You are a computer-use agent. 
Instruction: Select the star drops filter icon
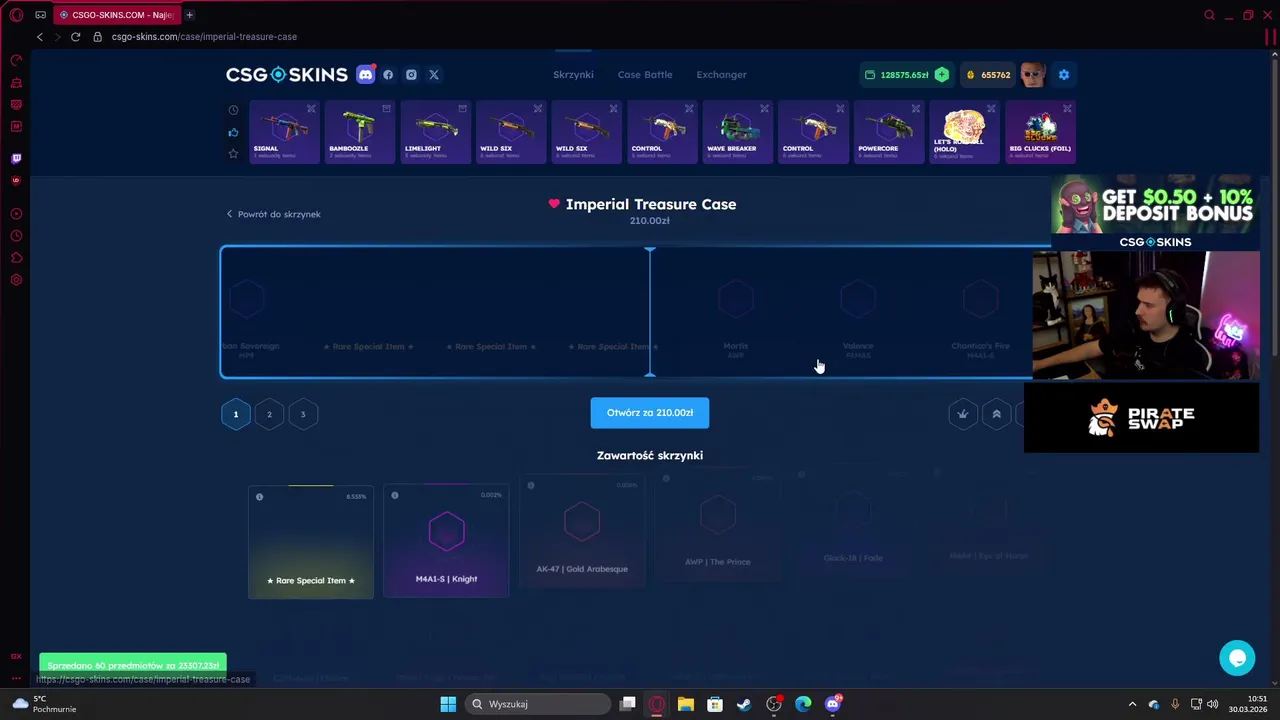click(233, 153)
